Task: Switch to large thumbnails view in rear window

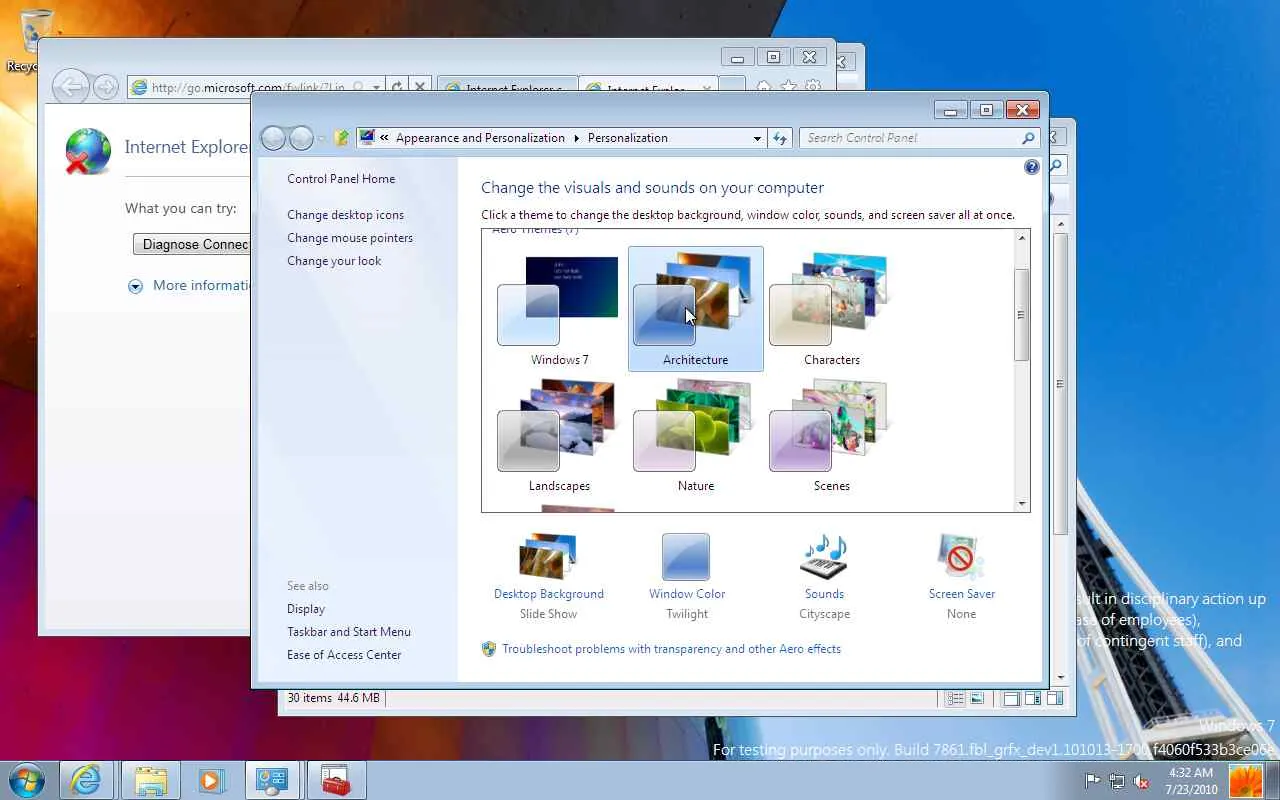Action: tap(977, 699)
